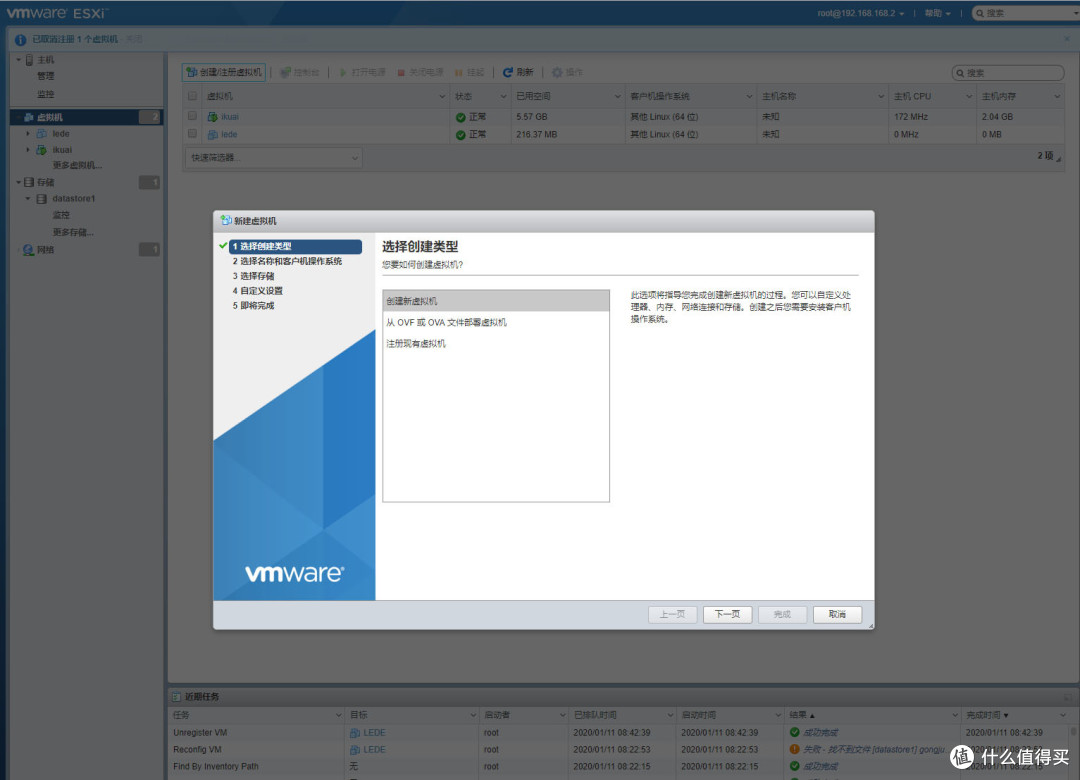This screenshot has height=780, width=1080.
Task: Select the 网络 globe icon in sidebar
Action: (28, 249)
